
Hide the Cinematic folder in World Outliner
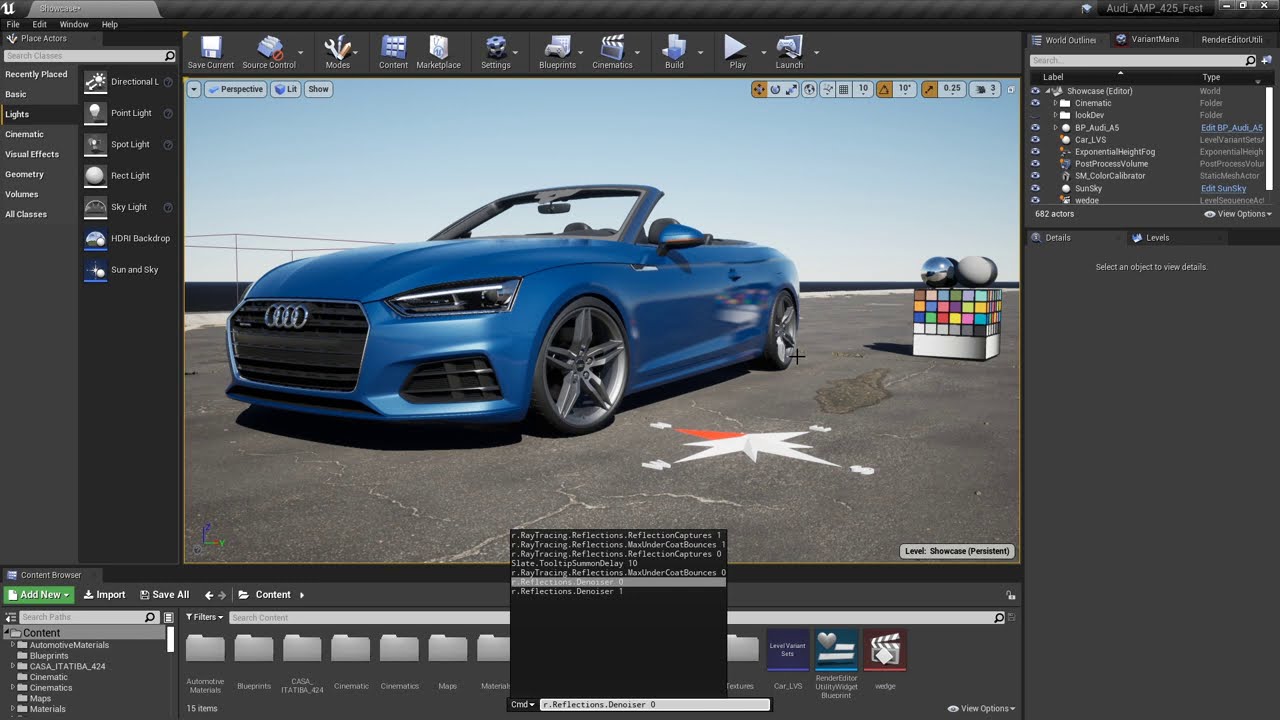(x=1035, y=103)
